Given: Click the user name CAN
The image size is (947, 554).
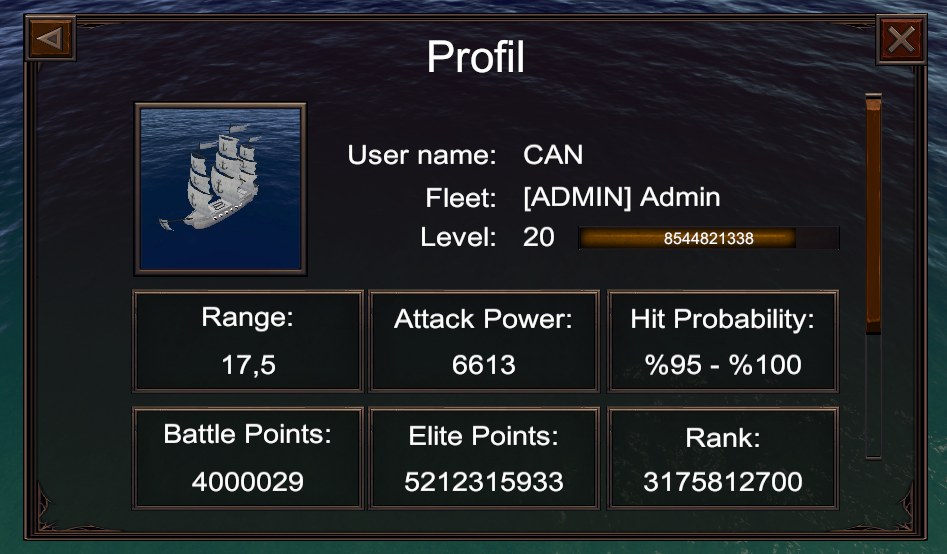Looking at the screenshot, I should click(x=553, y=155).
